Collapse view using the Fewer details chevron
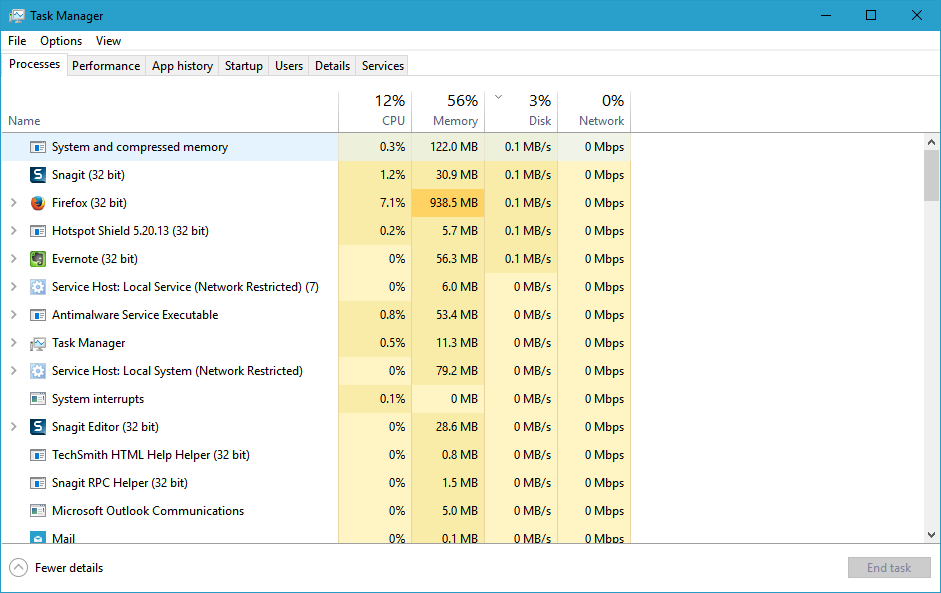 (x=17, y=567)
